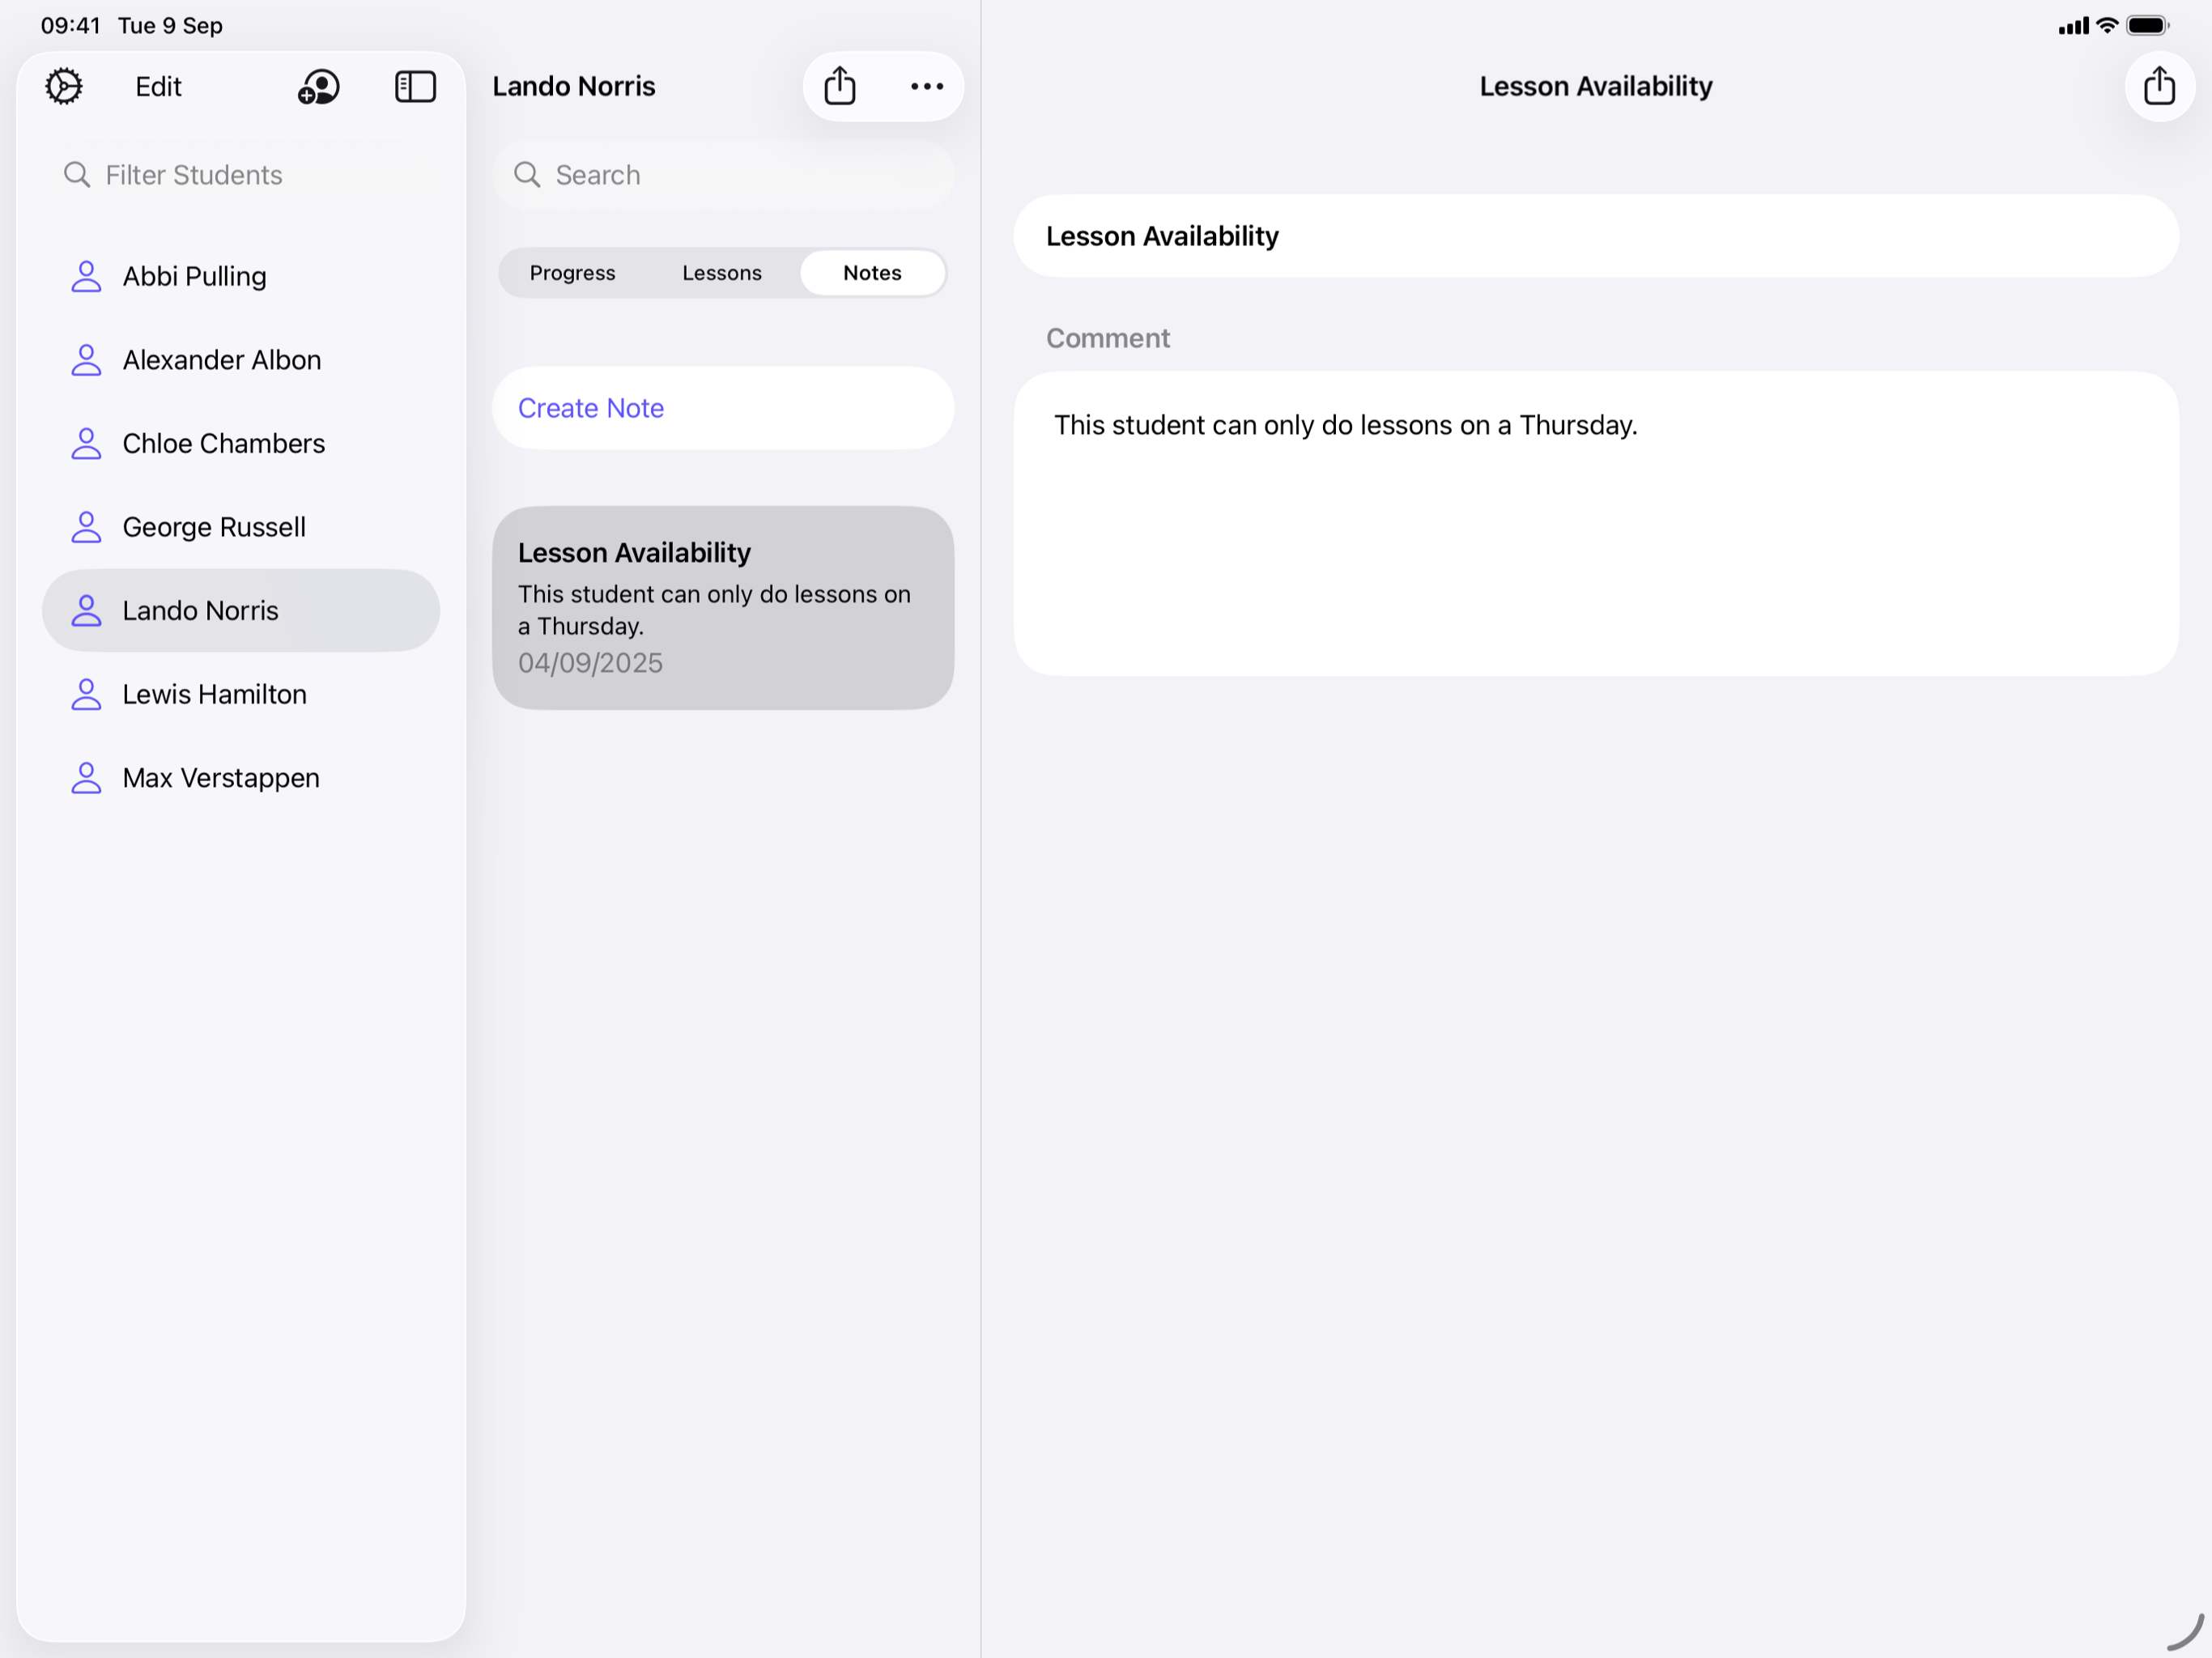Select the Notes segment

(871, 273)
